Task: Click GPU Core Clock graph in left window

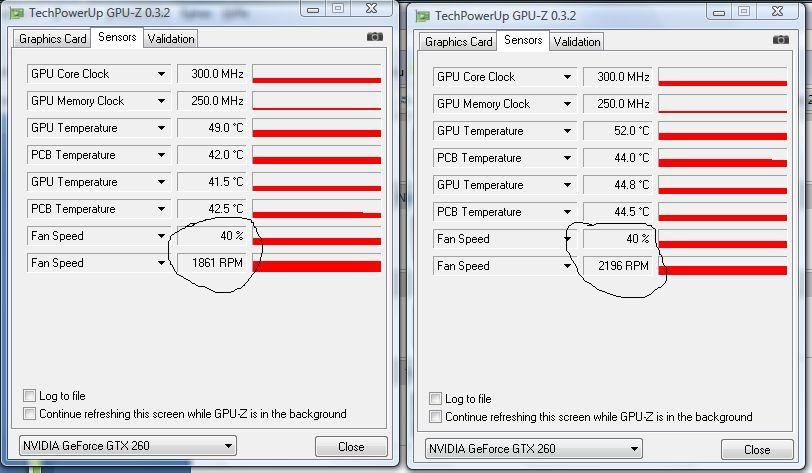Action: [317, 74]
